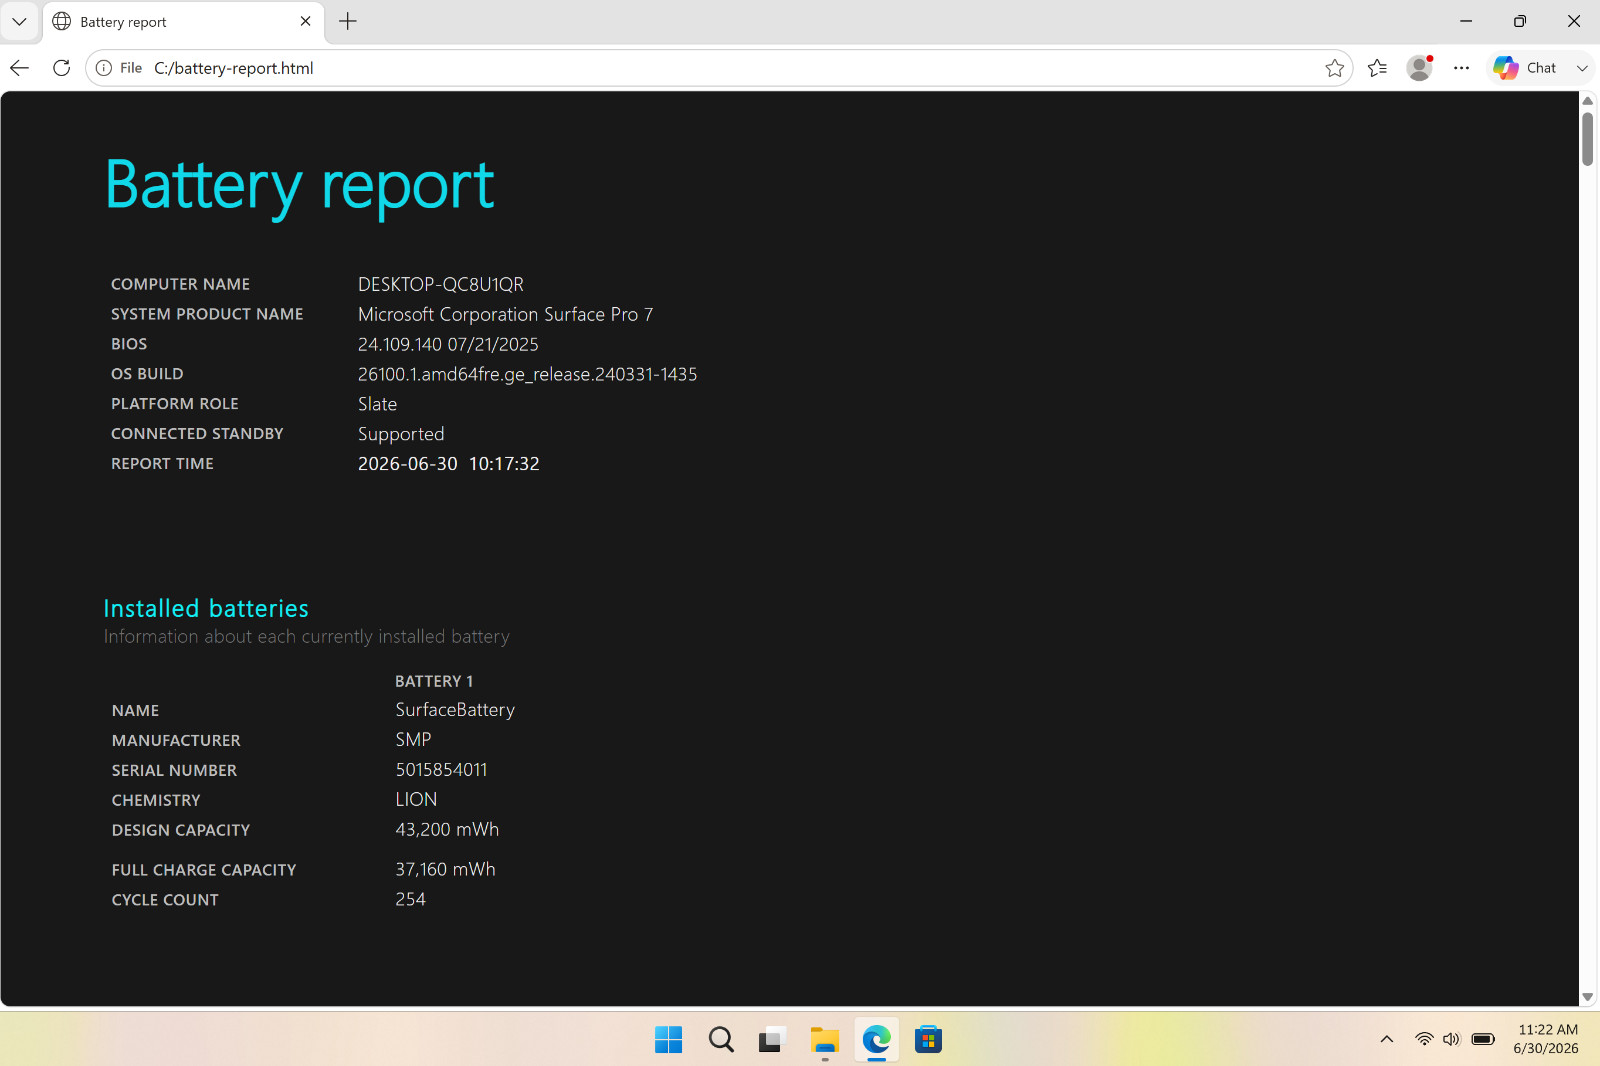Viewport: 1600px width, 1066px height.
Task: Click the Installed batteries heading
Action: [206, 608]
